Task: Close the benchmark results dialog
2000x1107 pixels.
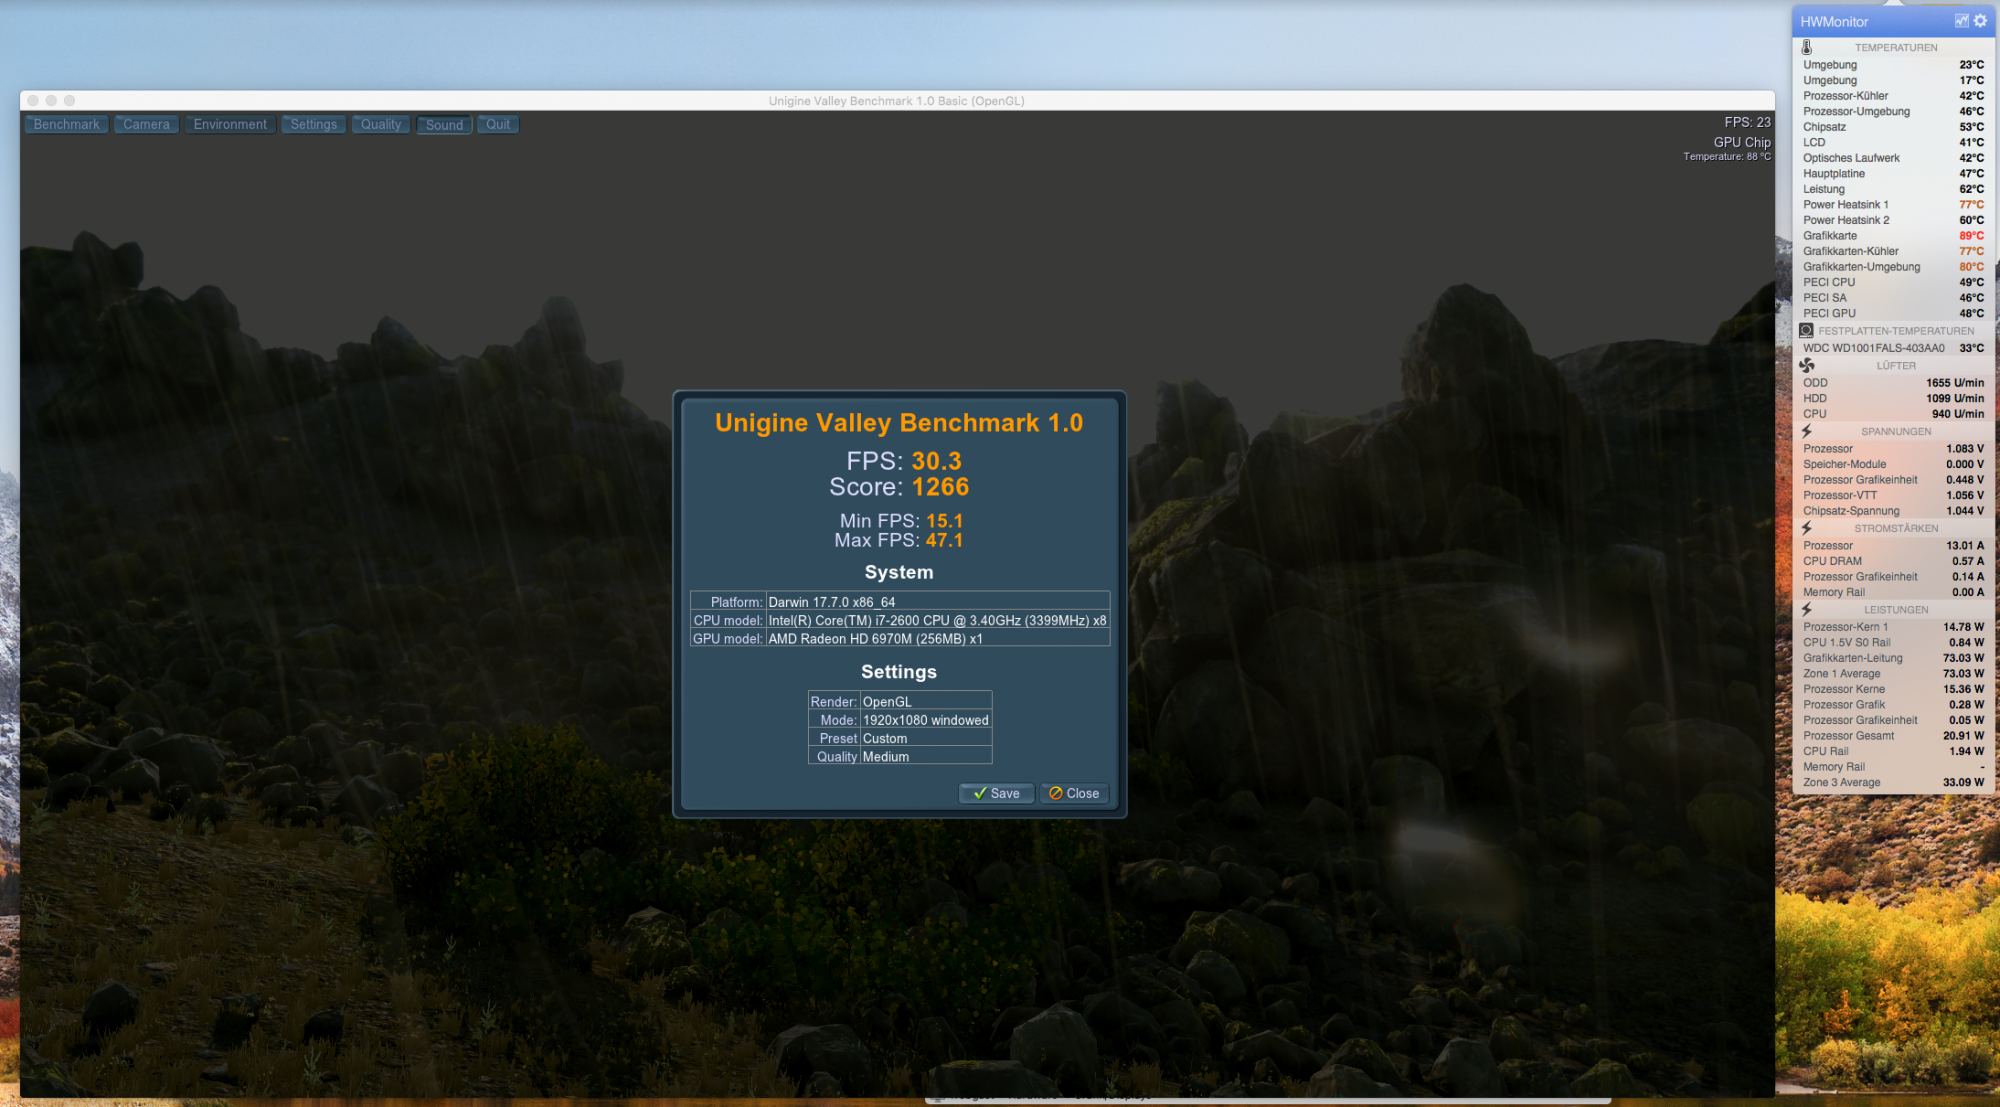Action: point(1074,793)
